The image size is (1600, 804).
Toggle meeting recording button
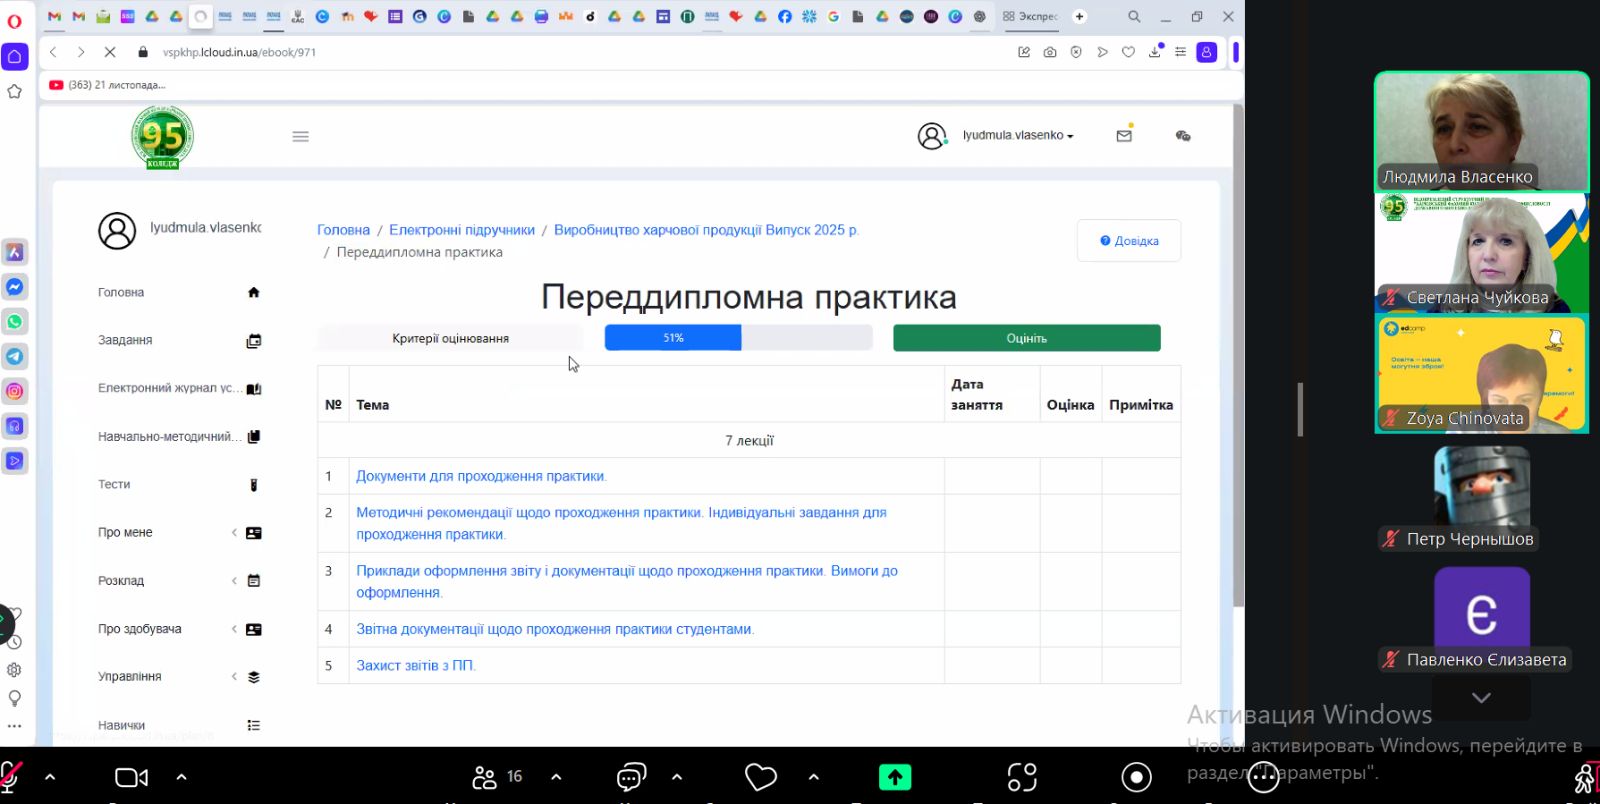[x=1136, y=777]
